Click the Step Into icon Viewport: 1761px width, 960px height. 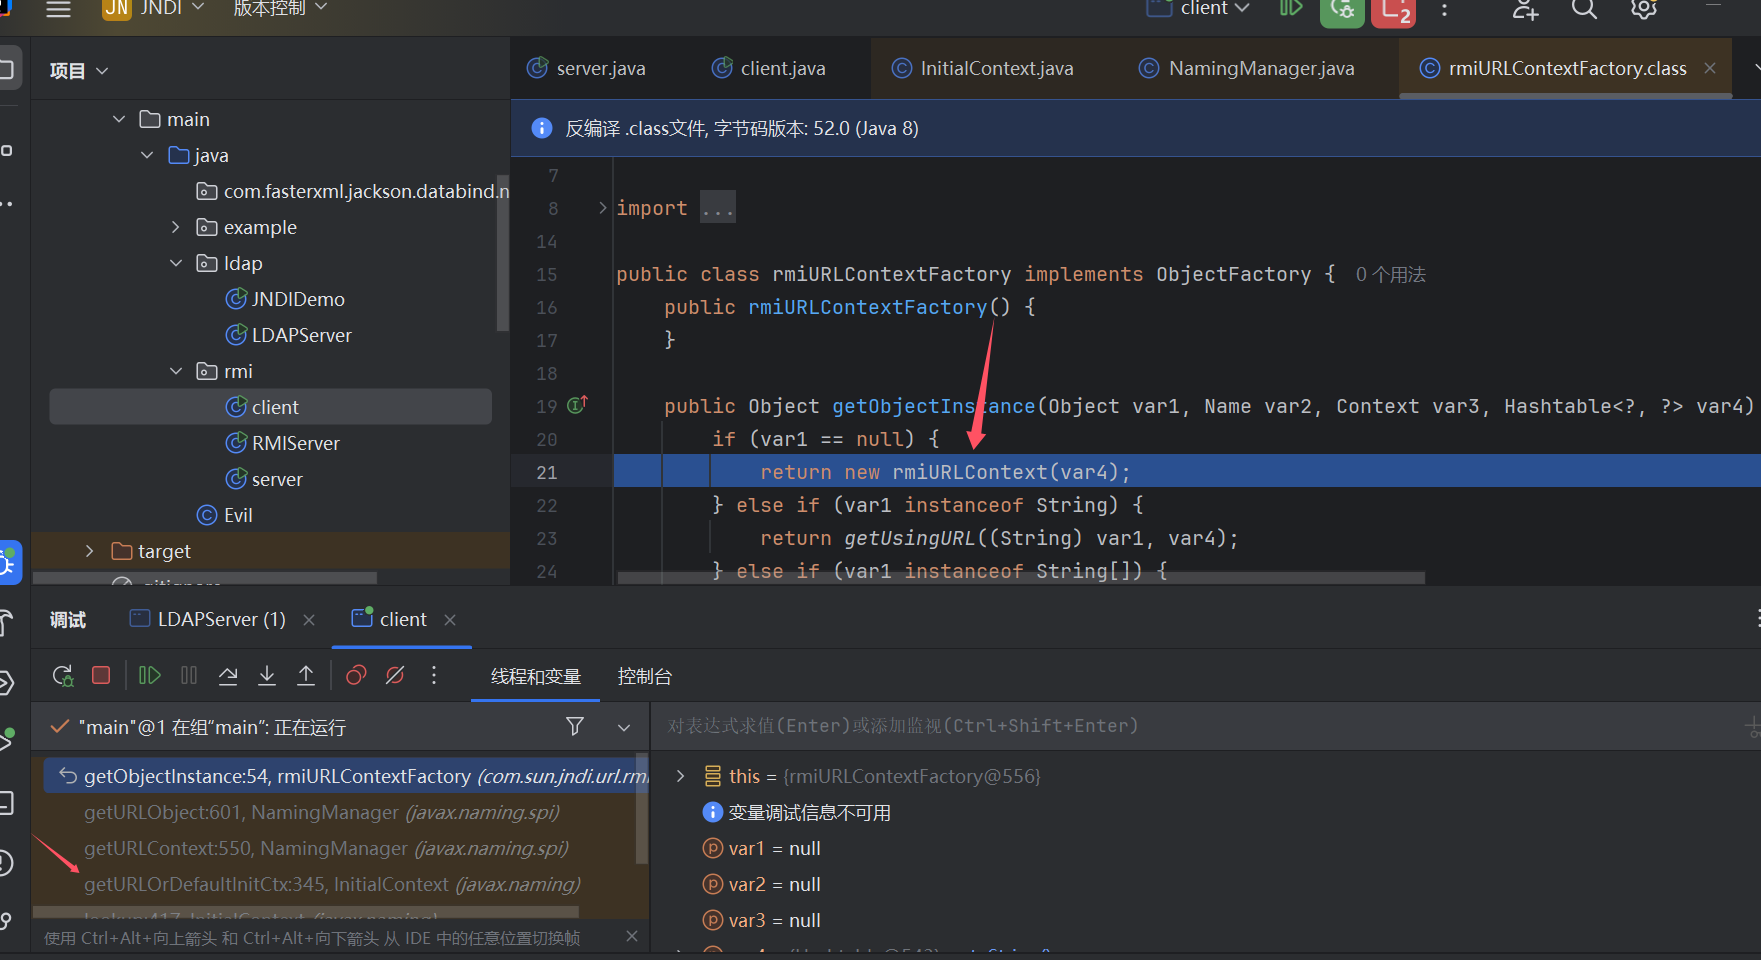point(267,676)
